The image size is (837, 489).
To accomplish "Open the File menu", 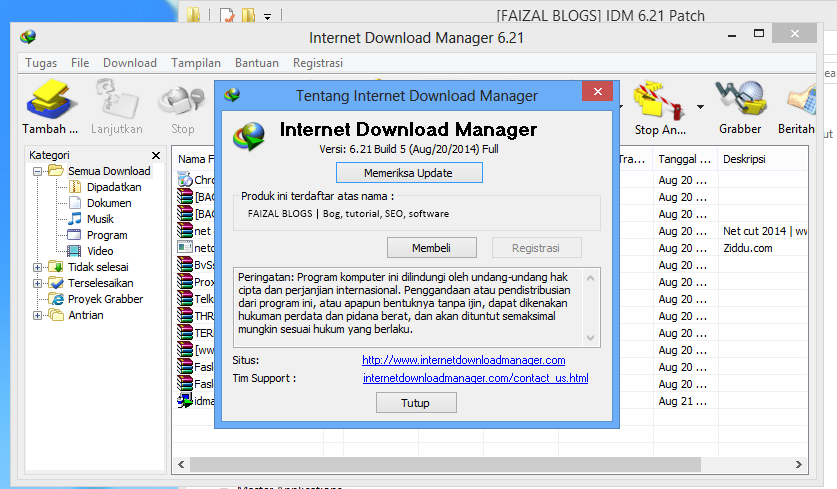I will coord(80,63).
